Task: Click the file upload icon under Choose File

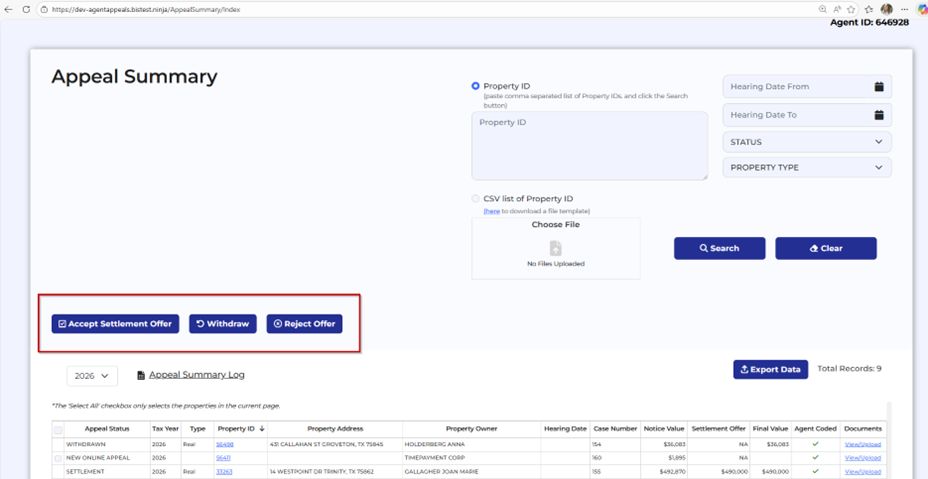Action: (x=556, y=248)
